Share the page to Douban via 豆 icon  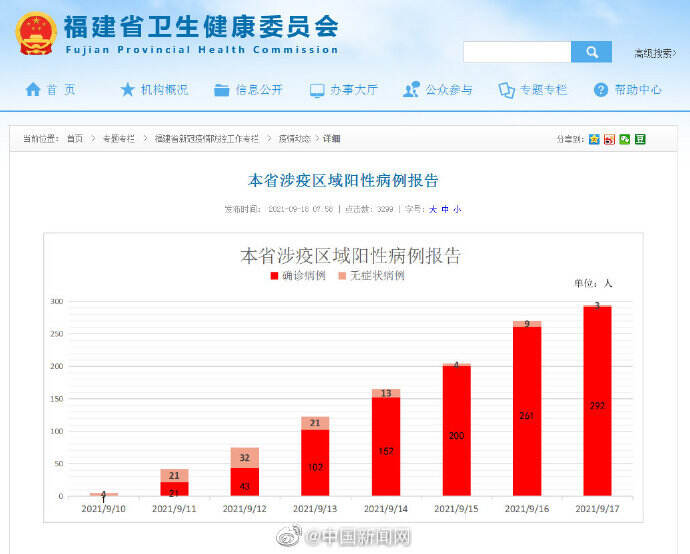point(640,139)
